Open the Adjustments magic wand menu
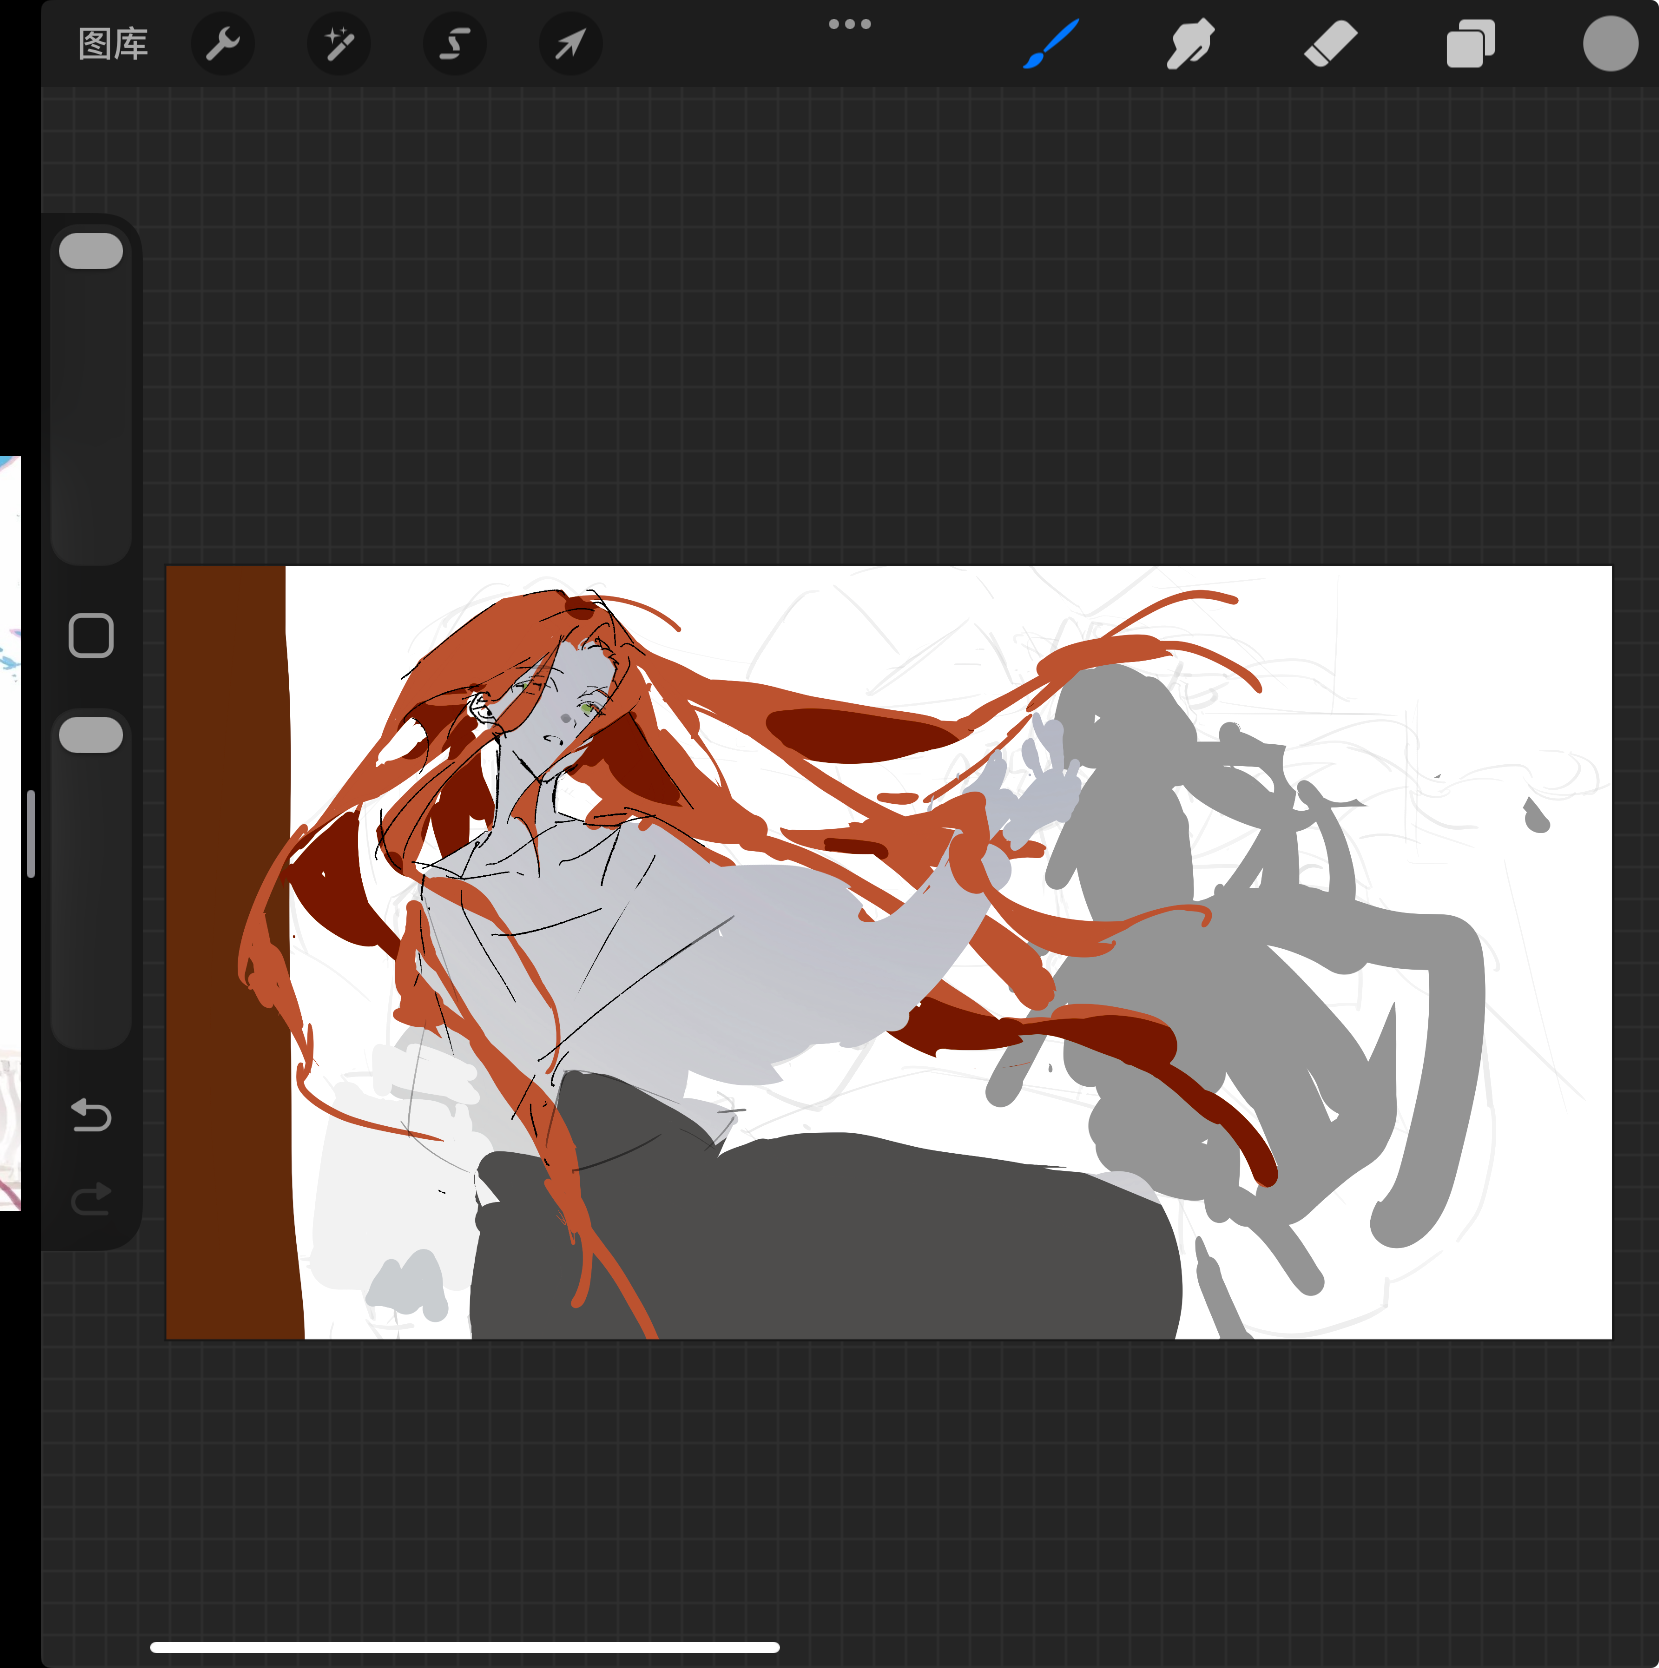The height and width of the screenshot is (1668, 1659). point(339,44)
